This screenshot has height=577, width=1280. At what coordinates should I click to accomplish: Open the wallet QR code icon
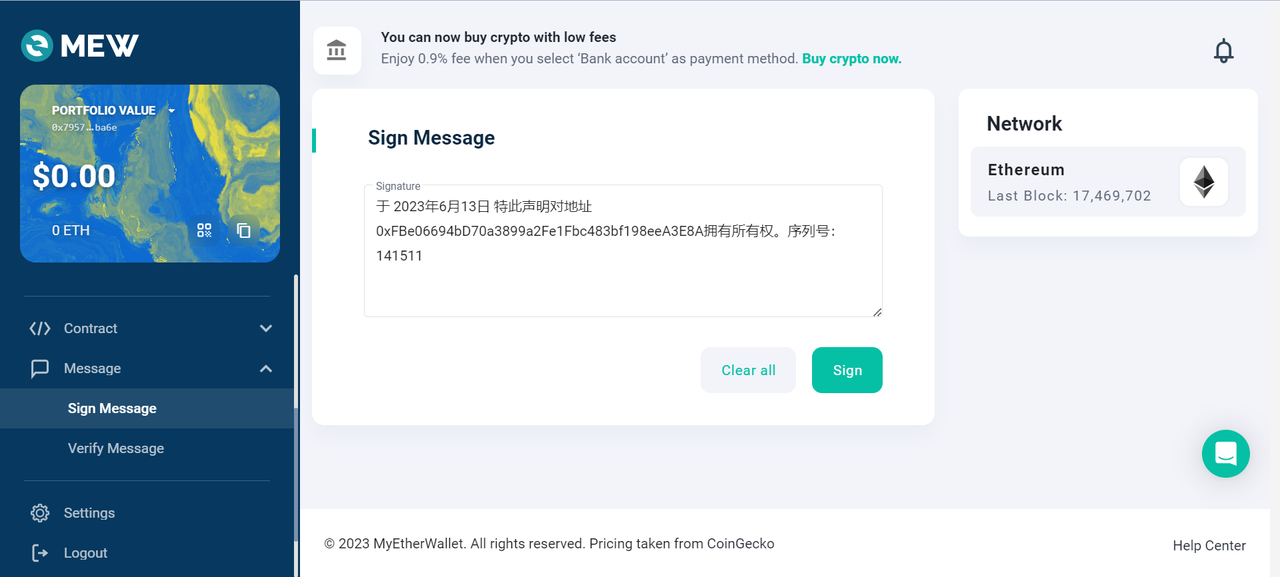[x=204, y=230]
